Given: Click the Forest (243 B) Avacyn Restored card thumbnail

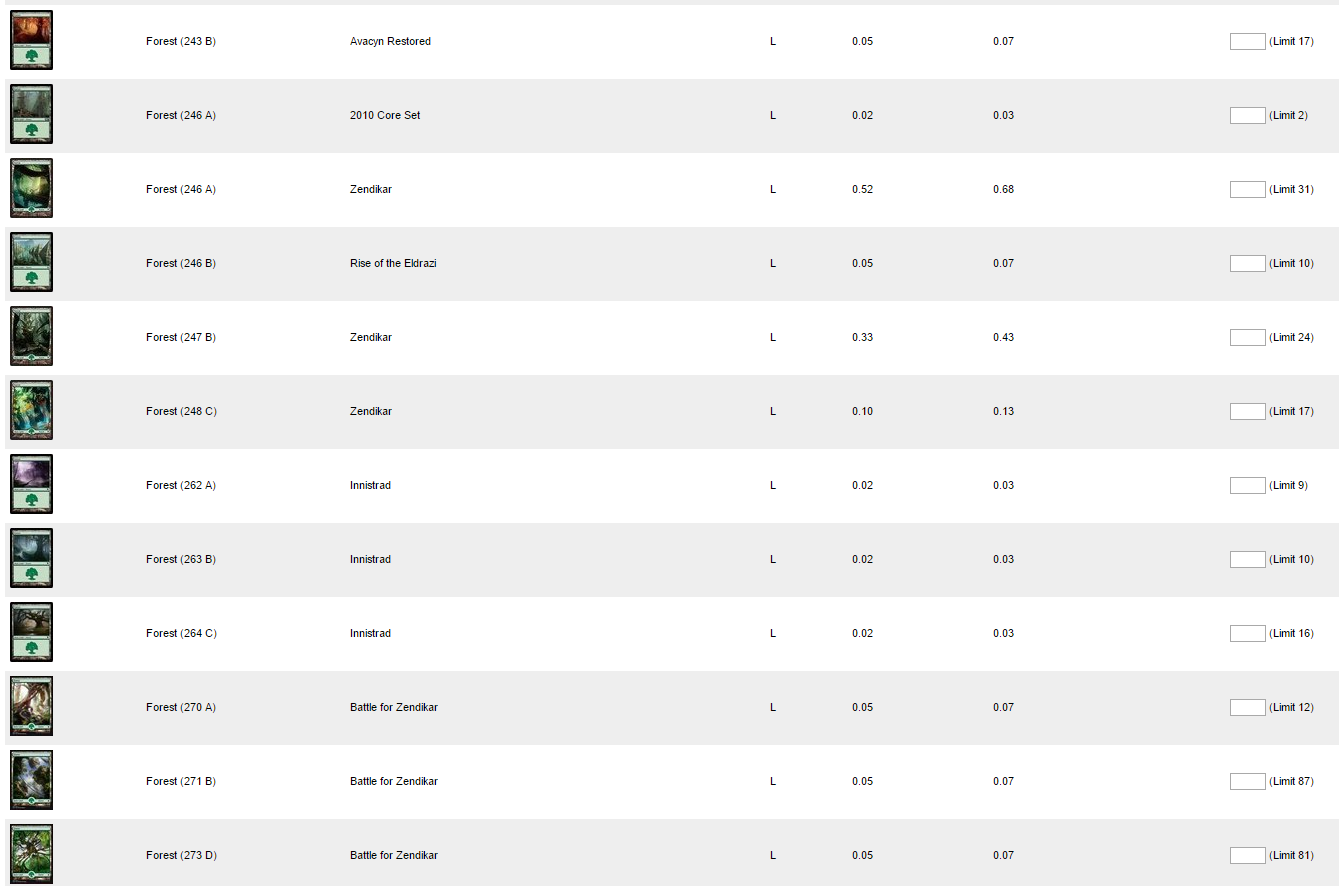Looking at the screenshot, I should 31,41.
